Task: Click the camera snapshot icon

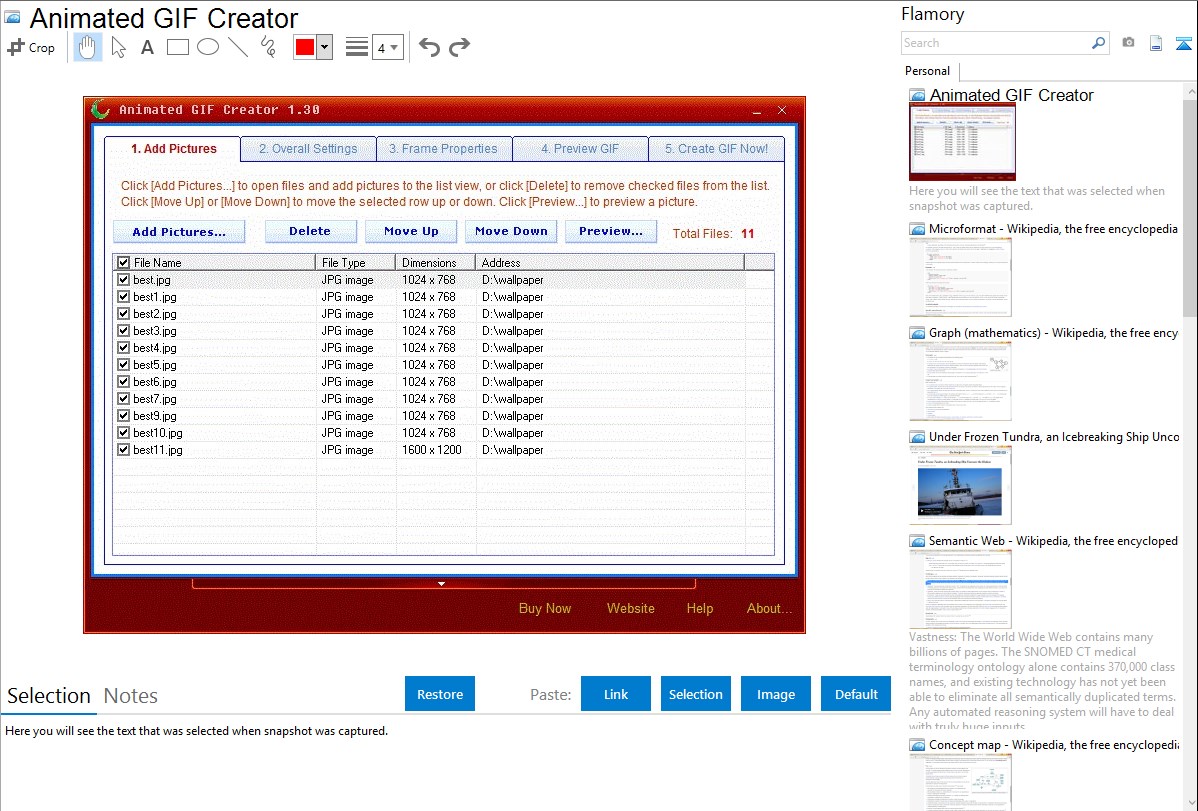Action: click(1128, 43)
